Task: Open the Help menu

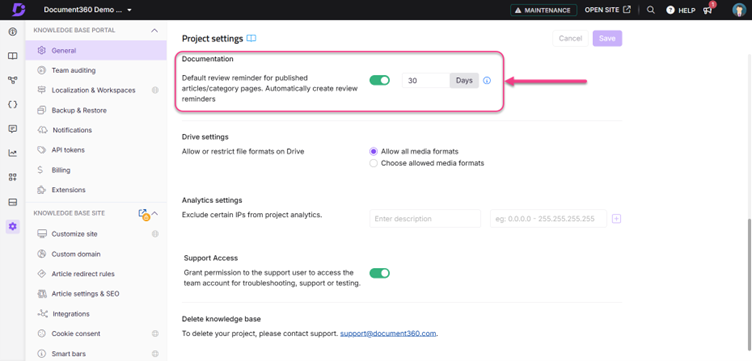Action: 681,10
